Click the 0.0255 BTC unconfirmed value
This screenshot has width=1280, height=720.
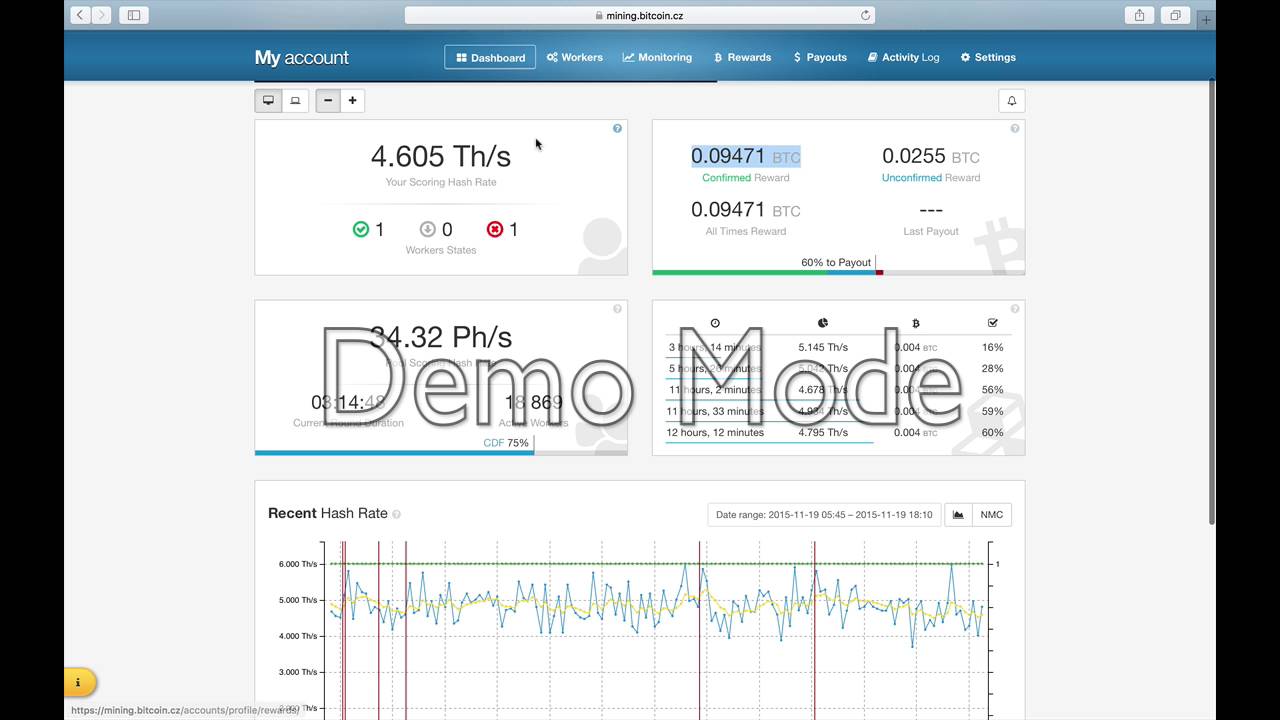(931, 156)
